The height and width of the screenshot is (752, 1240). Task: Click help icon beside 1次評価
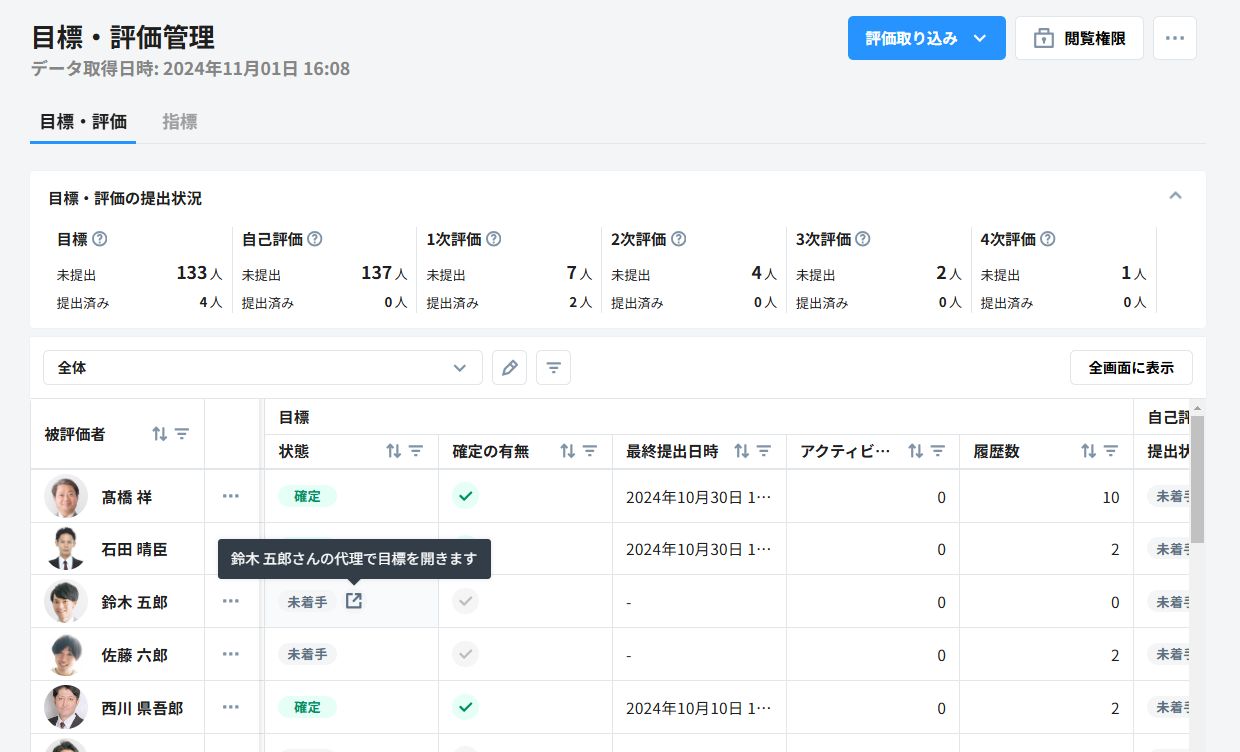(x=493, y=239)
